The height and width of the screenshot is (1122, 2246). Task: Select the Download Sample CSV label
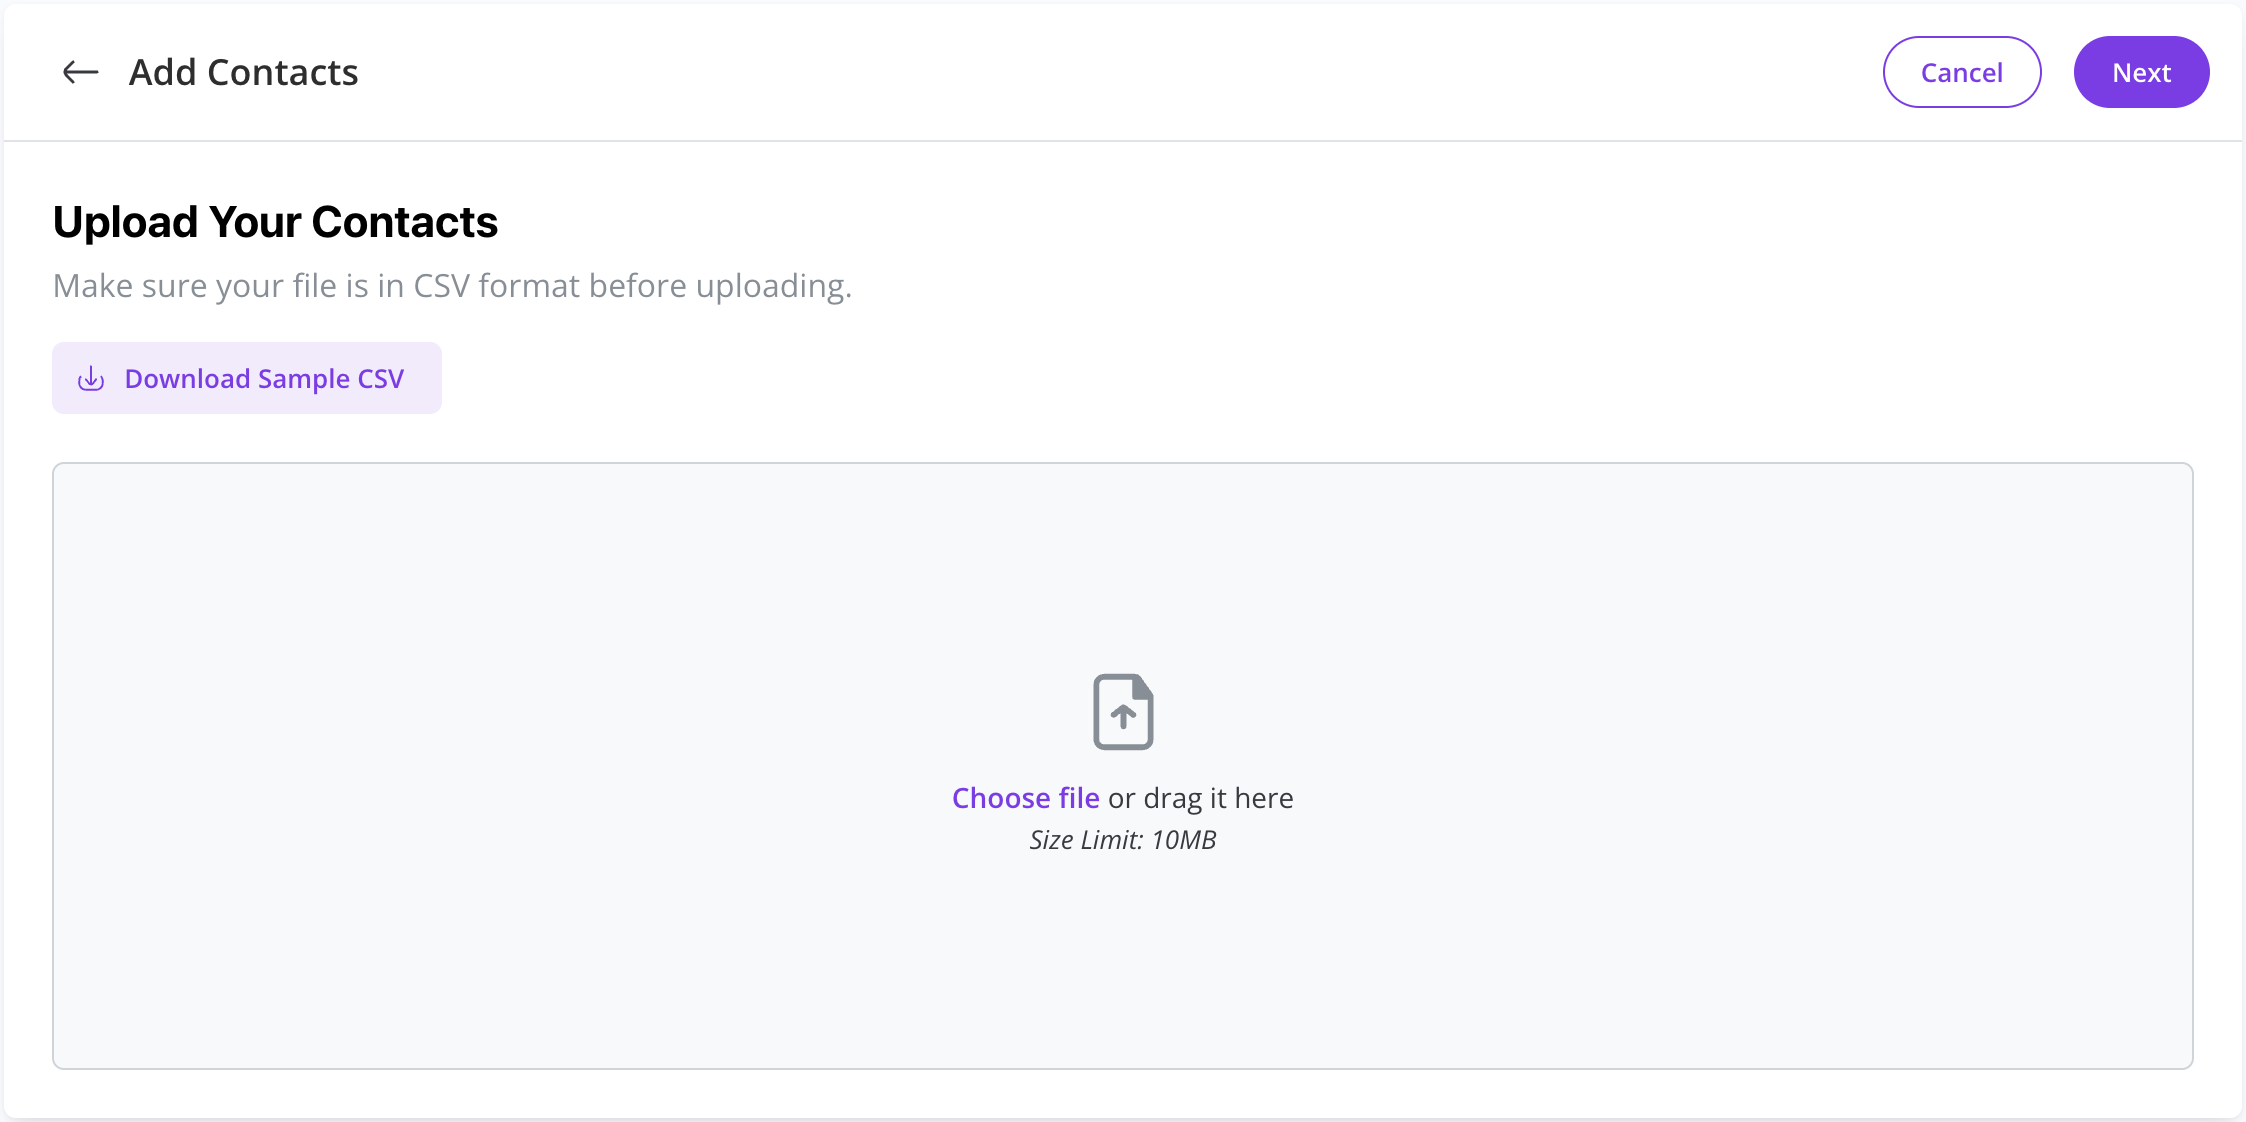264,379
